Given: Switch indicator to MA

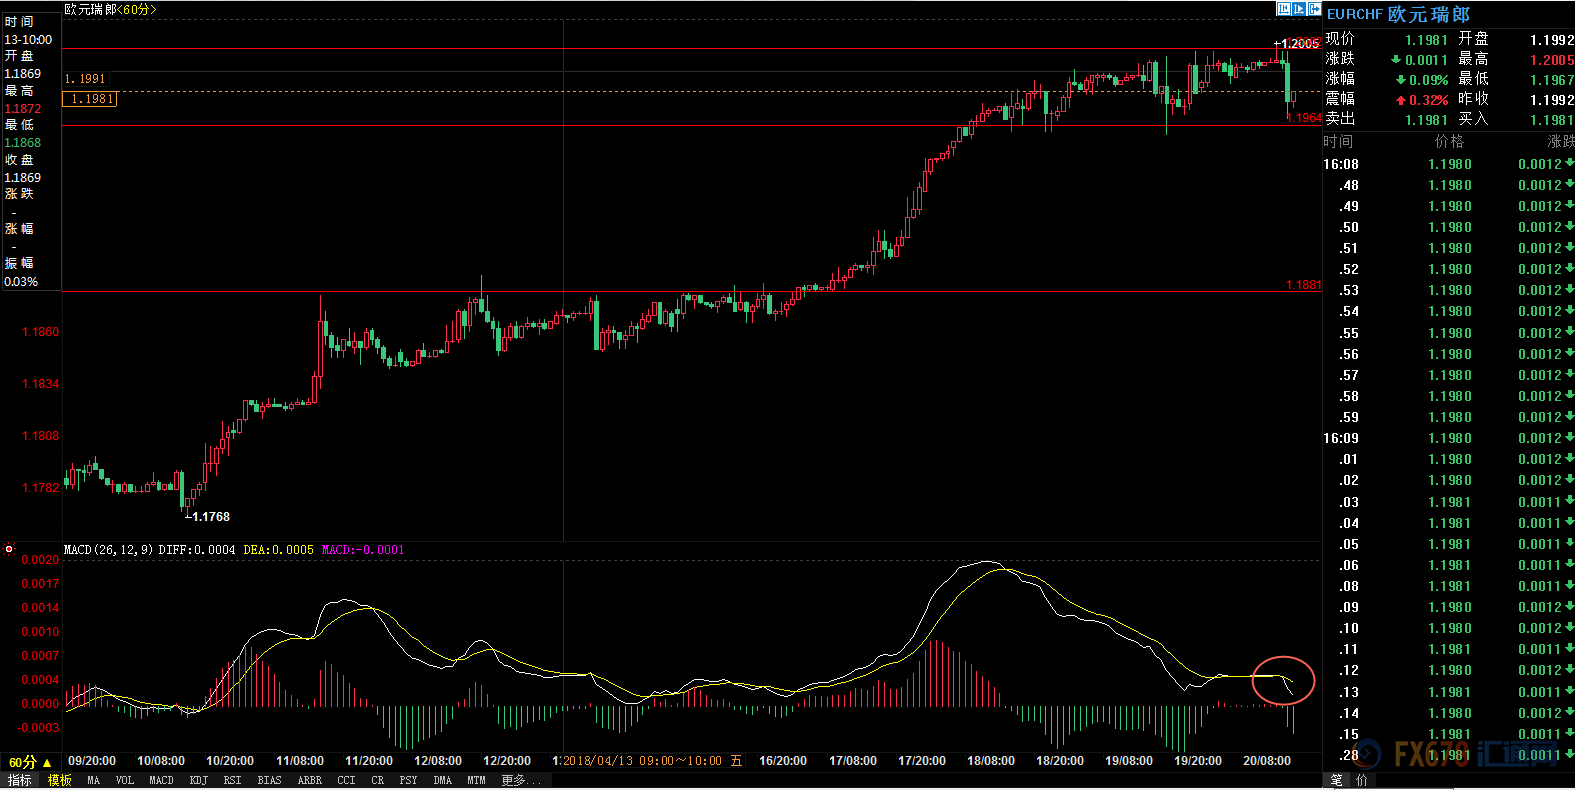Looking at the screenshot, I should [x=94, y=780].
